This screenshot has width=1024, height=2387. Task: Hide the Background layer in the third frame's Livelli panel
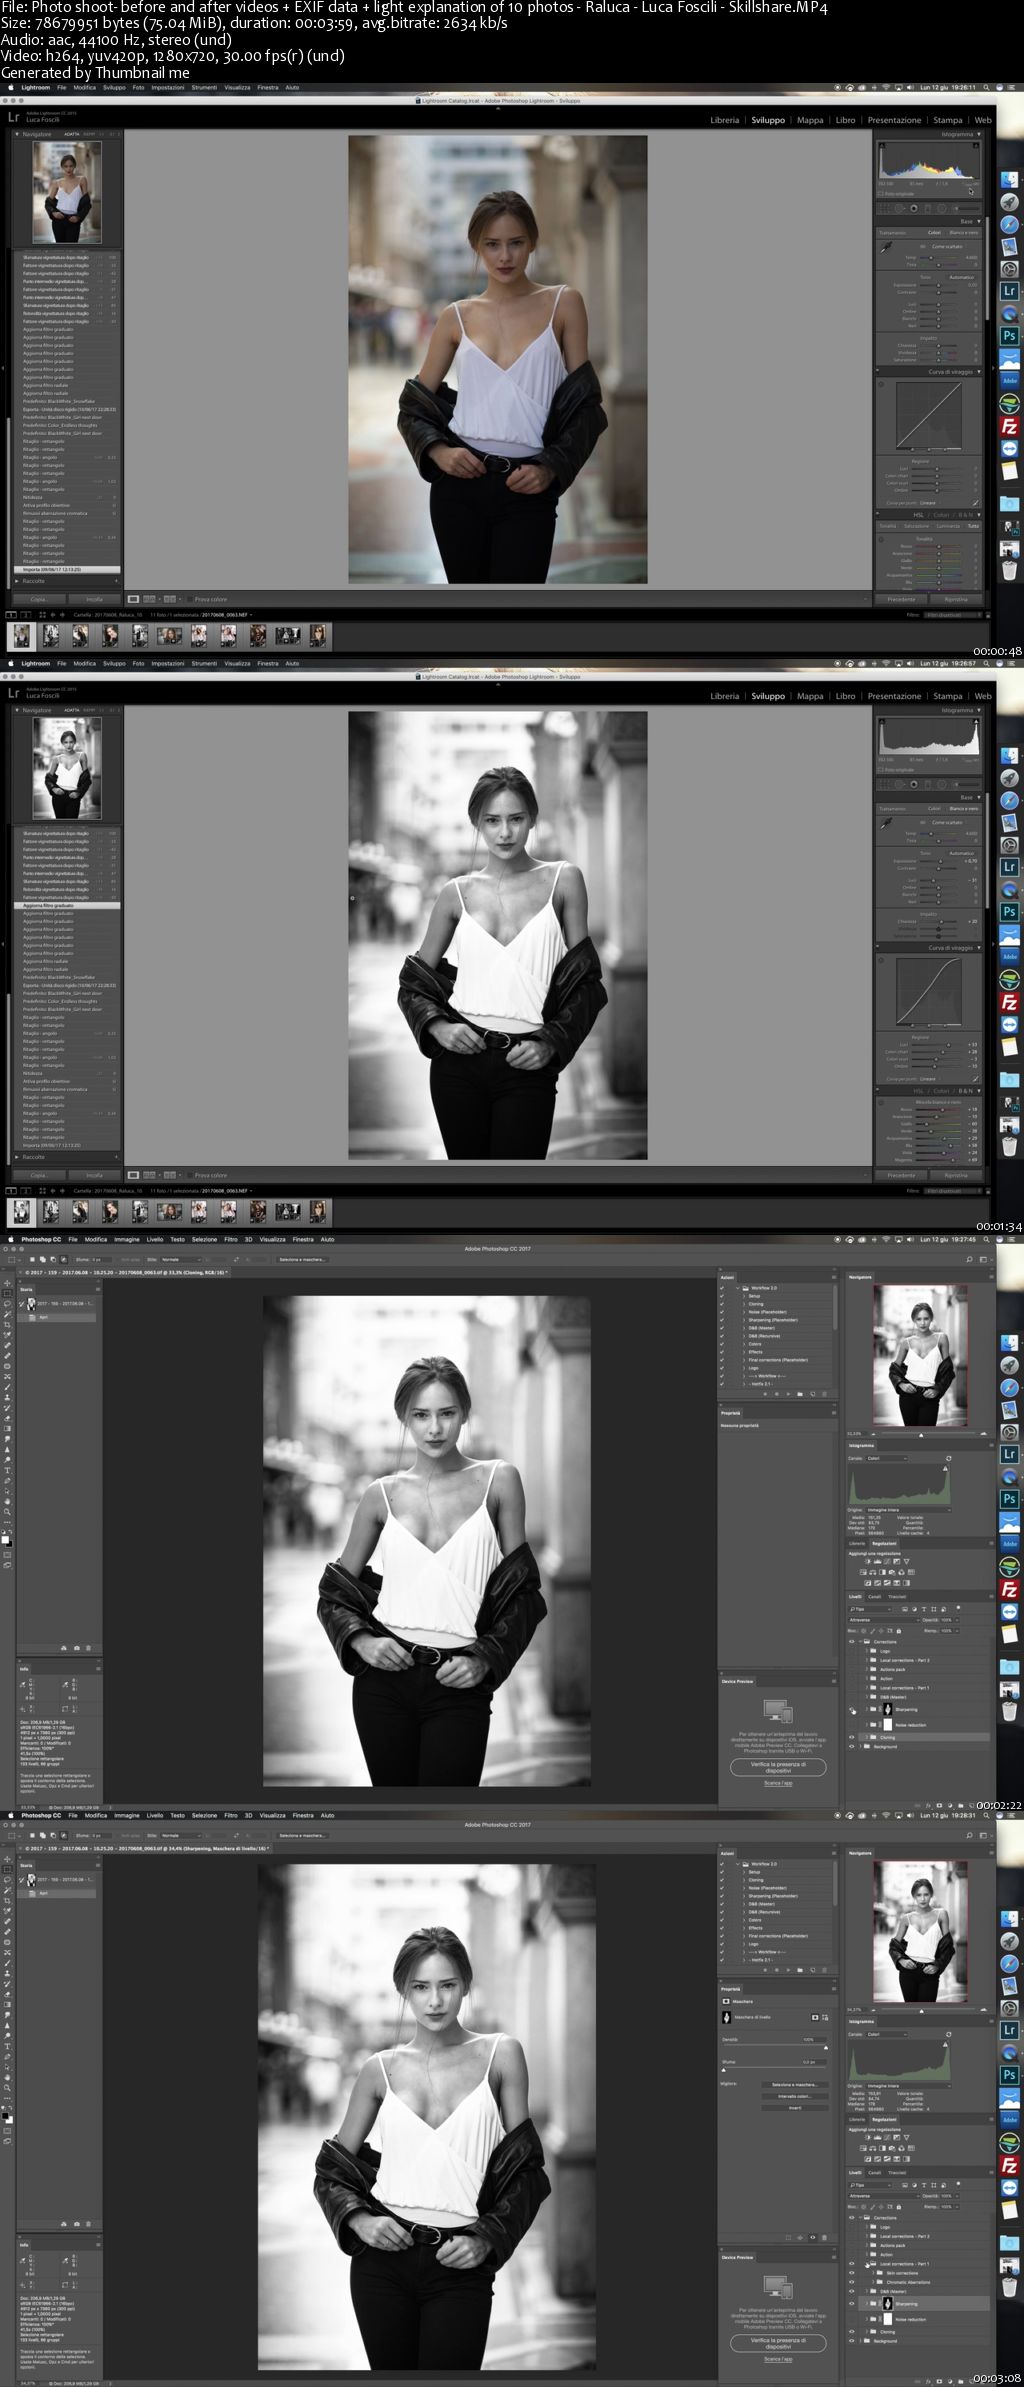(852, 1746)
